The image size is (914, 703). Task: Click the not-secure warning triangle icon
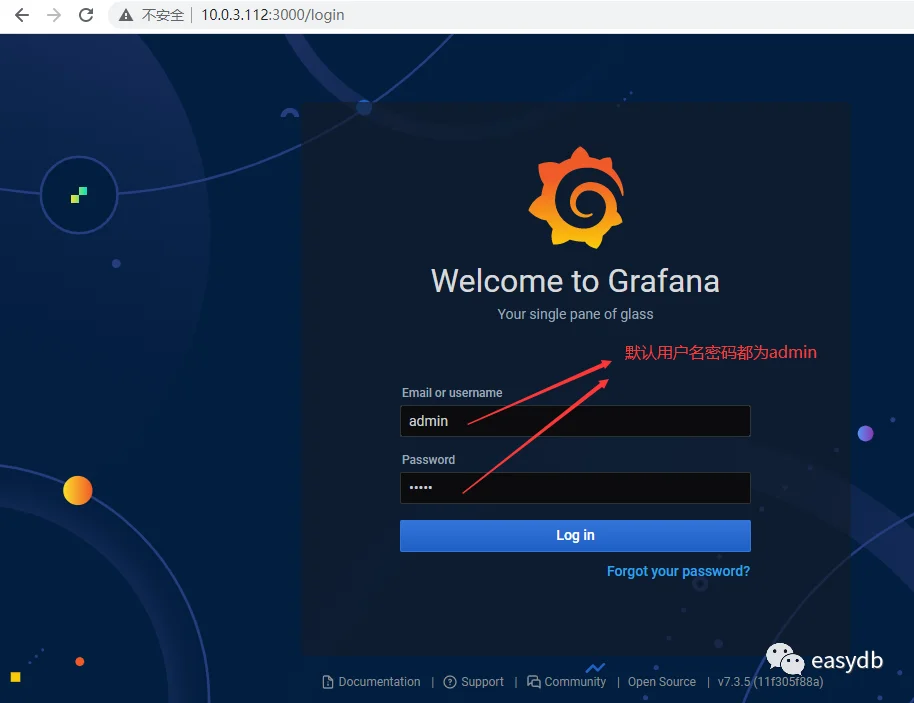tap(126, 15)
